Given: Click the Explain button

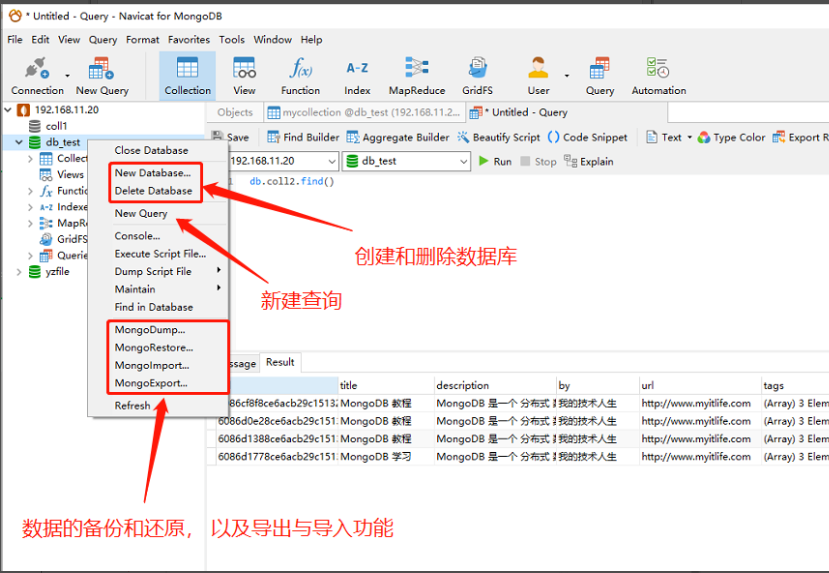Looking at the screenshot, I should (588, 162).
